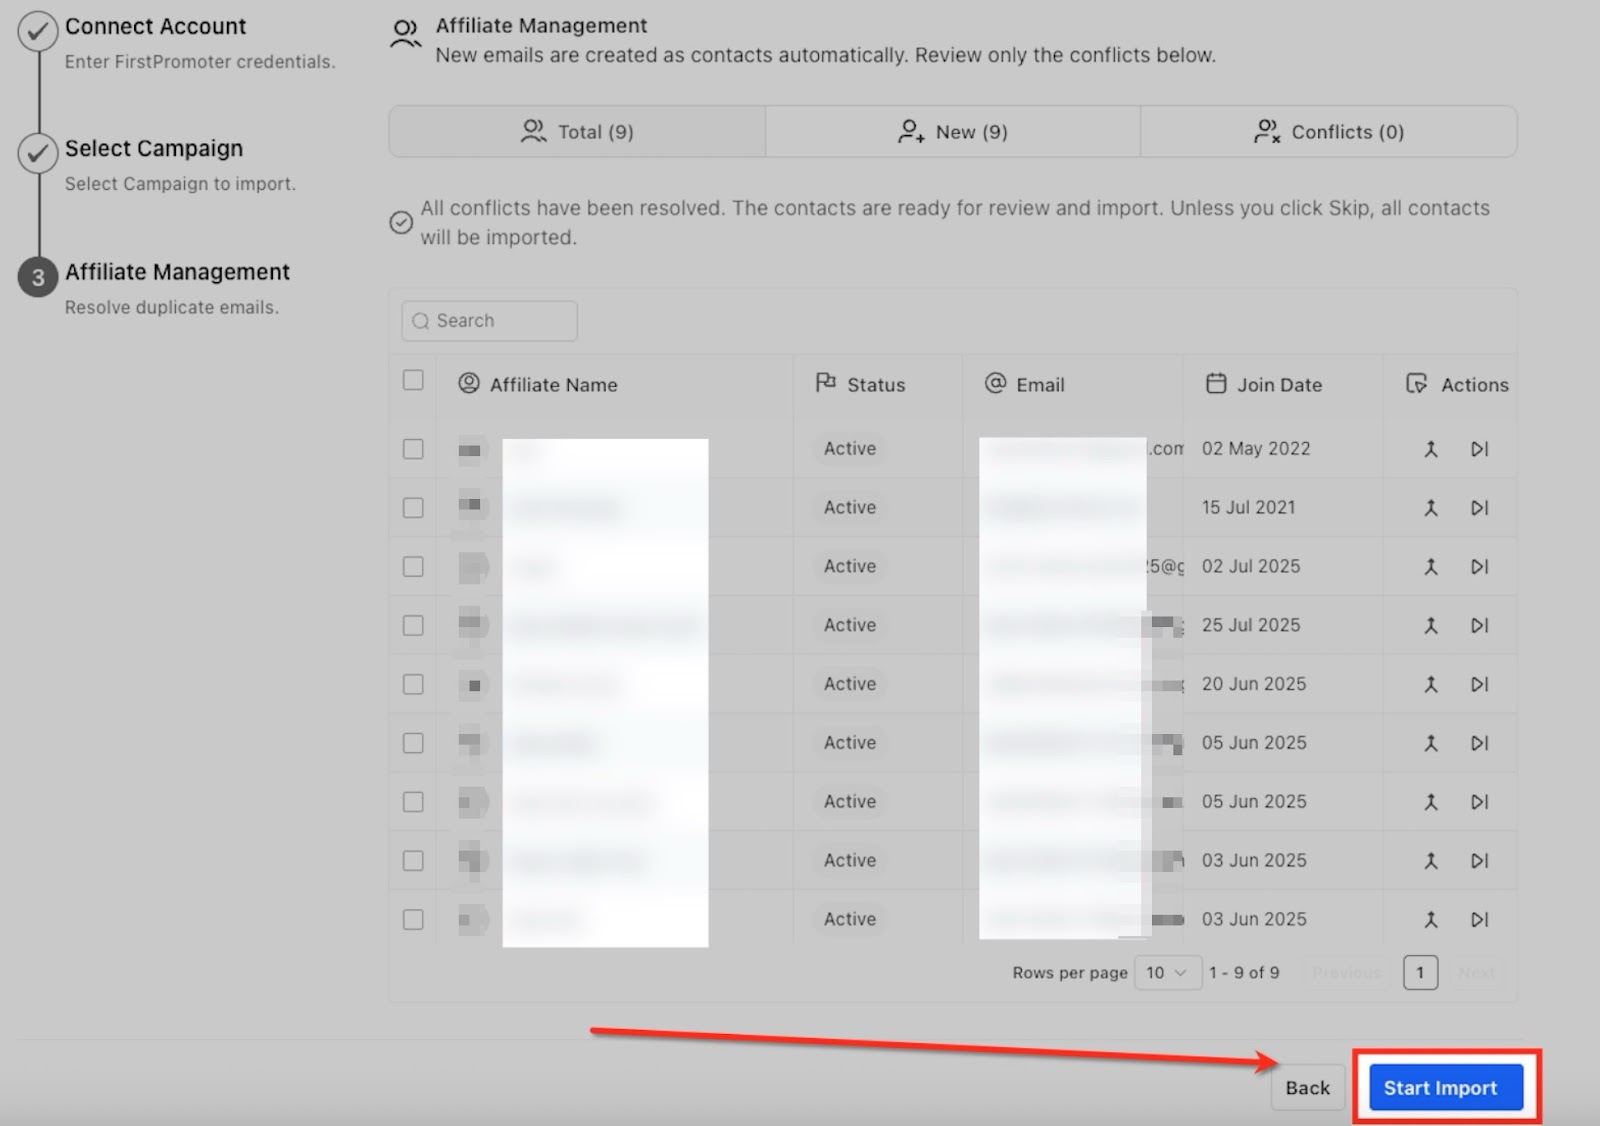Click the affiliate Search field
This screenshot has width=1600, height=1126.
tap(490, 321)
